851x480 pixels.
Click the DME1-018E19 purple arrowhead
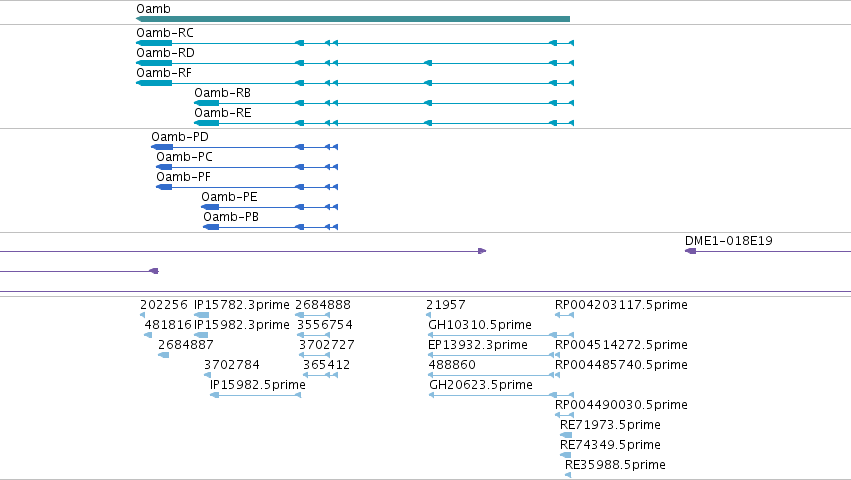[690, 251]
